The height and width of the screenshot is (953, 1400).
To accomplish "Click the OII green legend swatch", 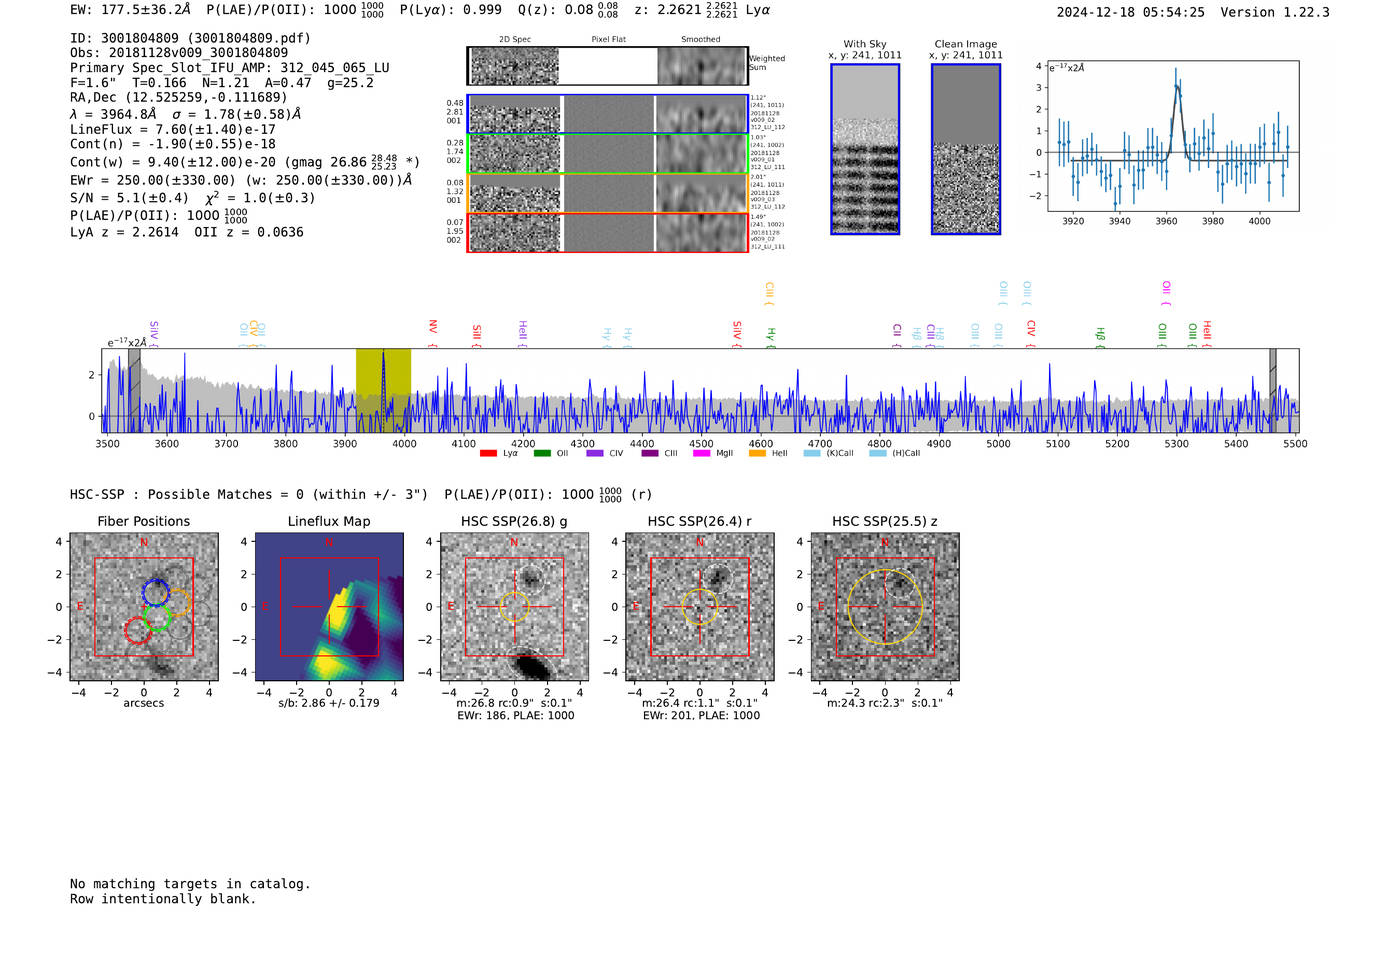I will [x=542, y=453].
